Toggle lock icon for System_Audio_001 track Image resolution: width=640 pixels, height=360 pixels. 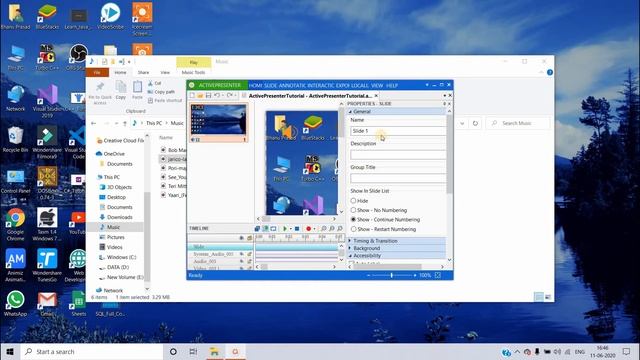tap(249, 254)
